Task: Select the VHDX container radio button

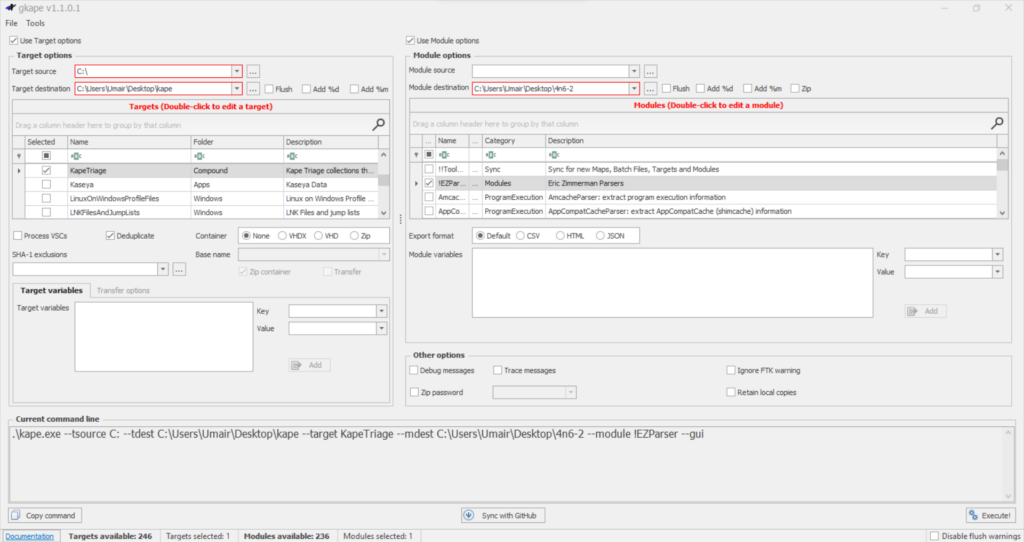Action: click(282, 236)
